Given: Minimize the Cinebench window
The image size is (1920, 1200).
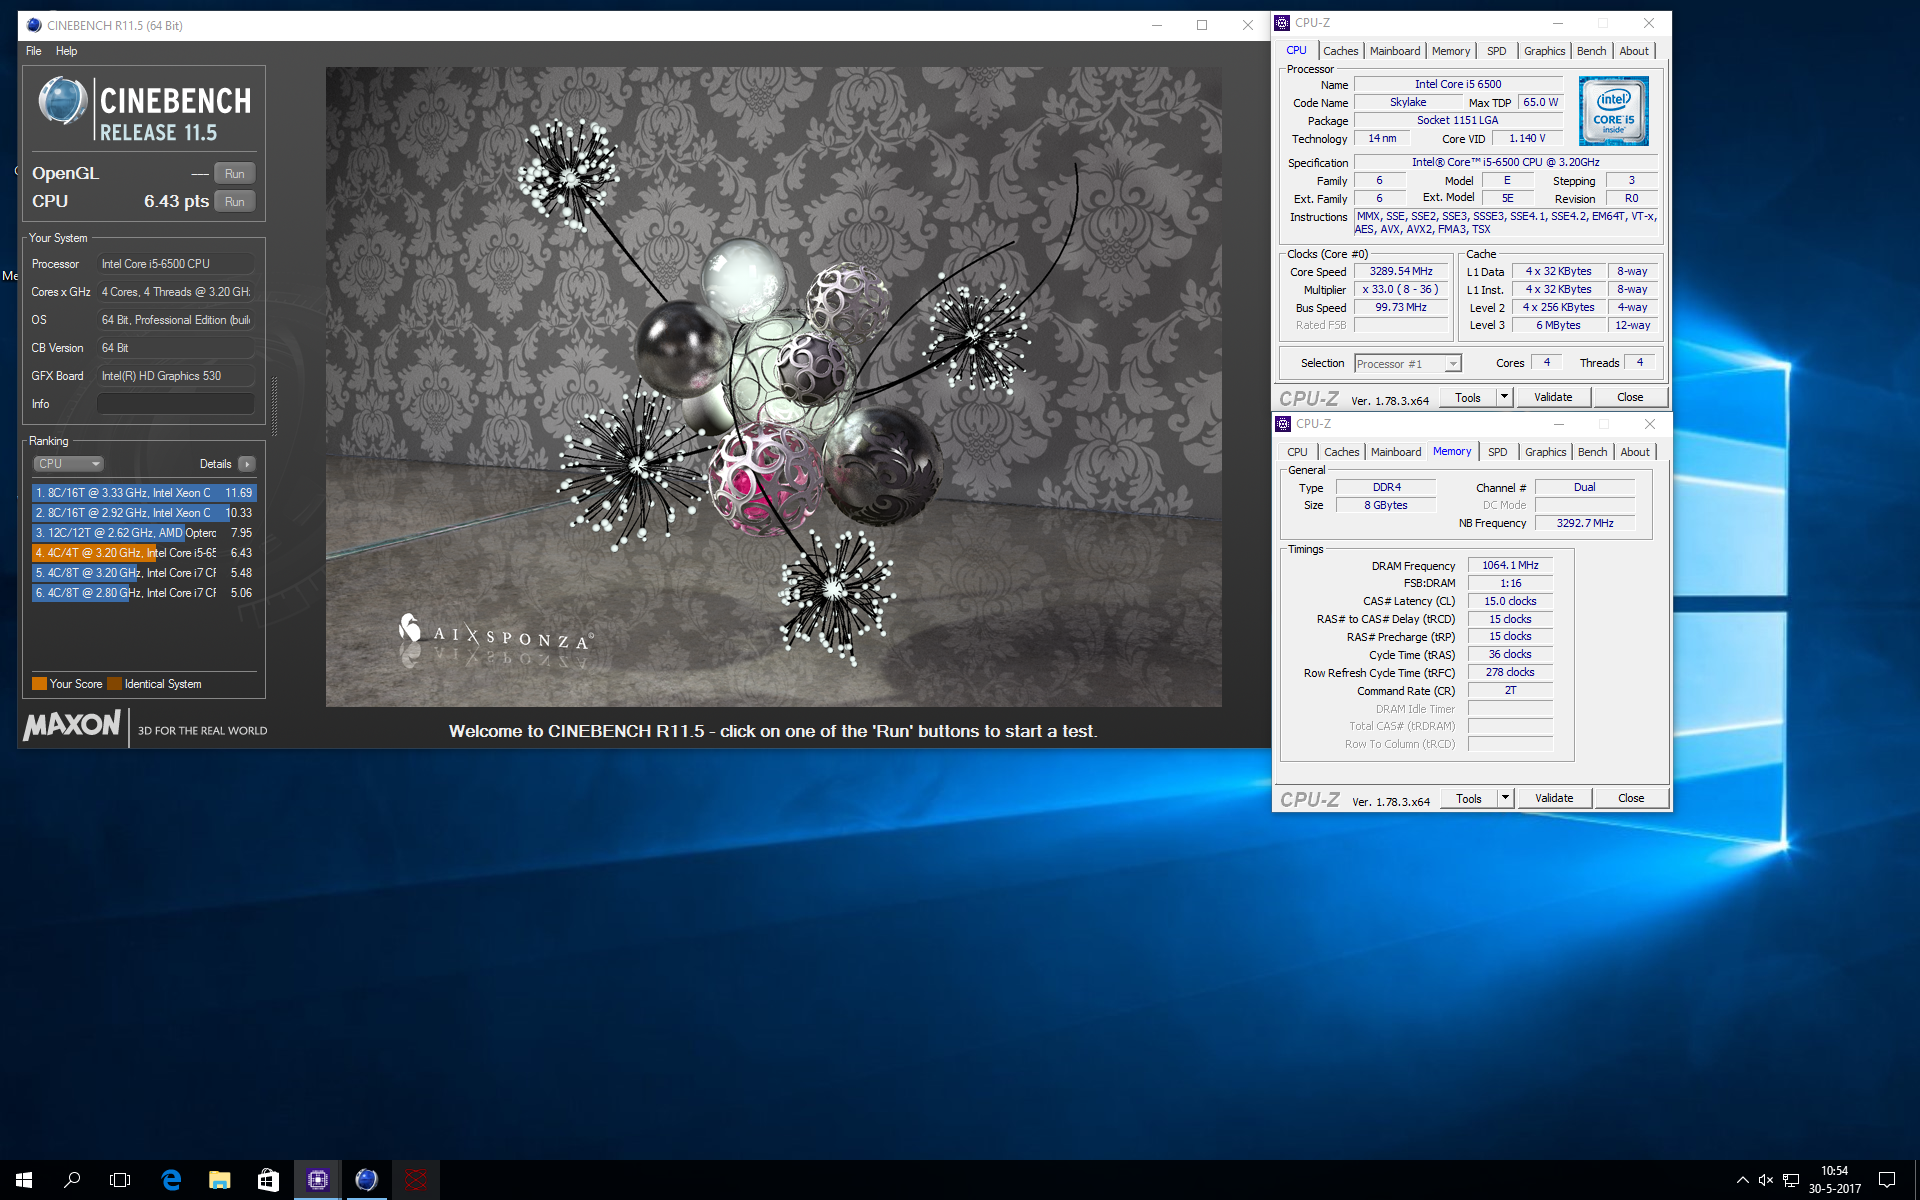Looking at the screenshot, I should tap(1157, 26).
